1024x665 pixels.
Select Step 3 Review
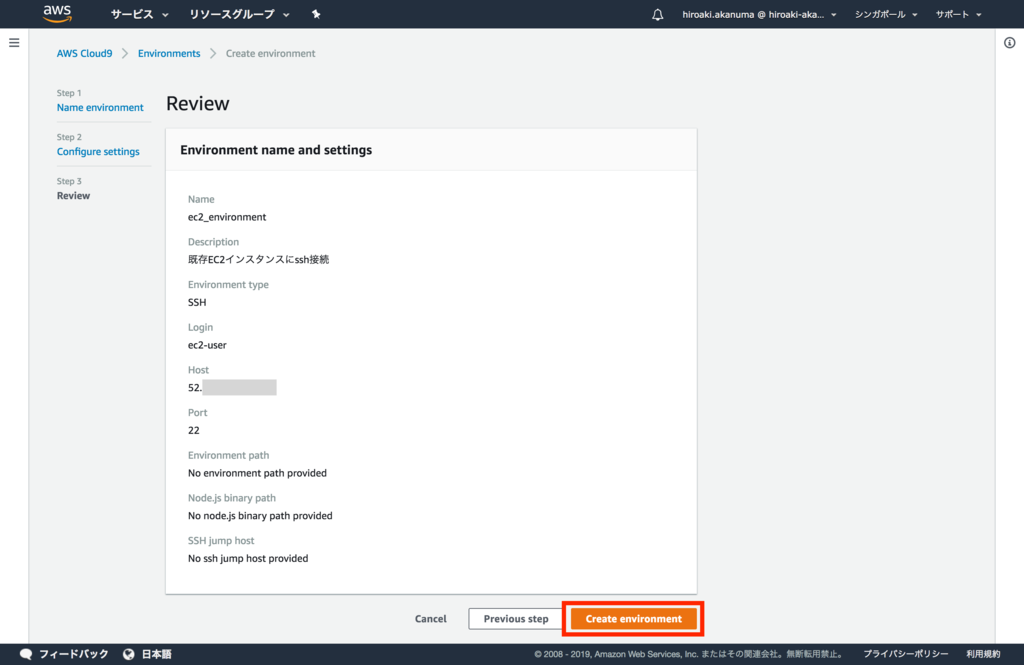[73, 195]
